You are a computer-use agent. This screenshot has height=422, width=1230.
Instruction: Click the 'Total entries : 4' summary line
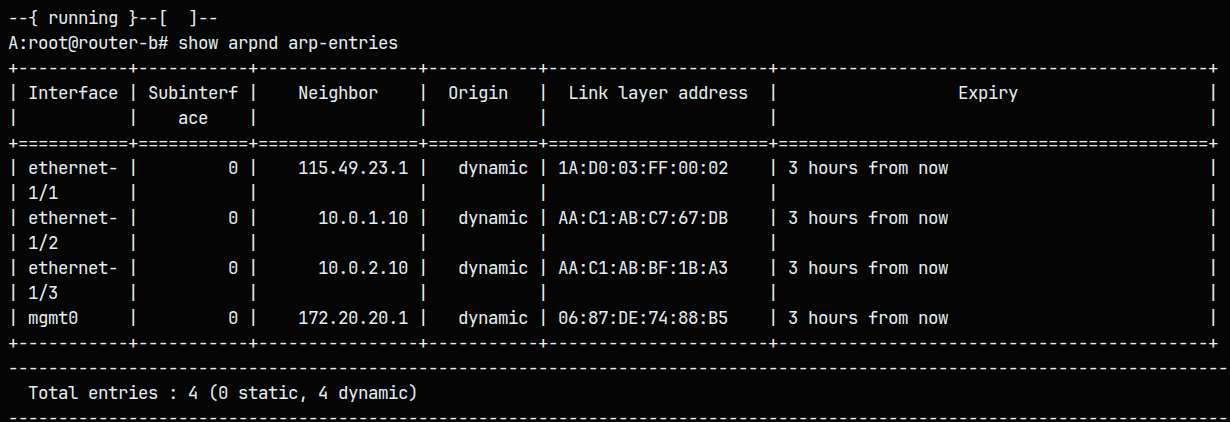tap(223, 393)
